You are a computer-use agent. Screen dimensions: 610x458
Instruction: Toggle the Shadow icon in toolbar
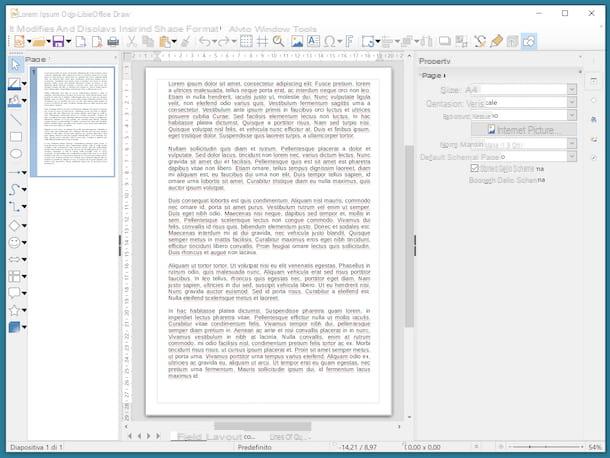445,41
